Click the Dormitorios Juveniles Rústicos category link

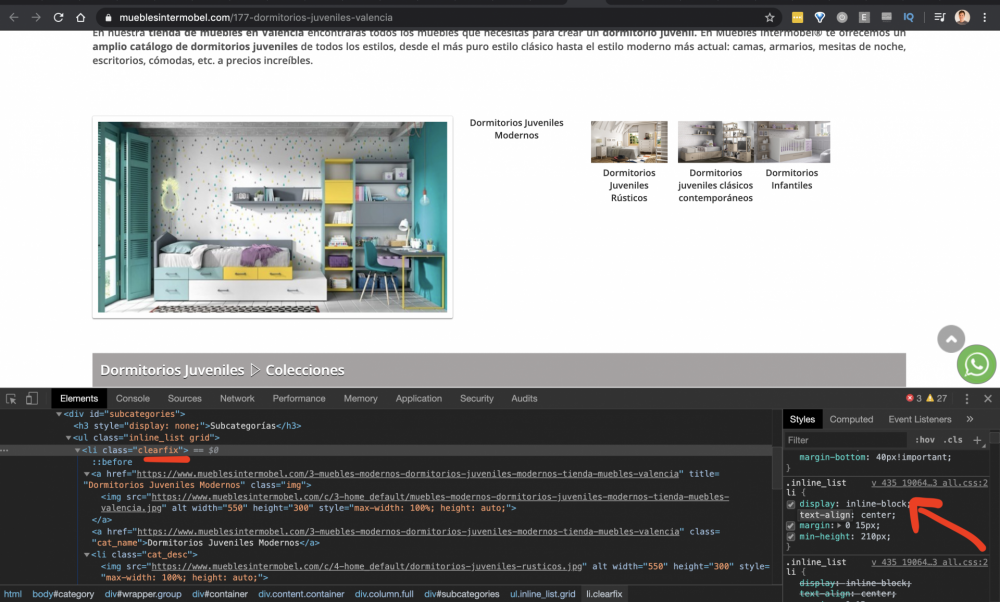coord(629,185)
